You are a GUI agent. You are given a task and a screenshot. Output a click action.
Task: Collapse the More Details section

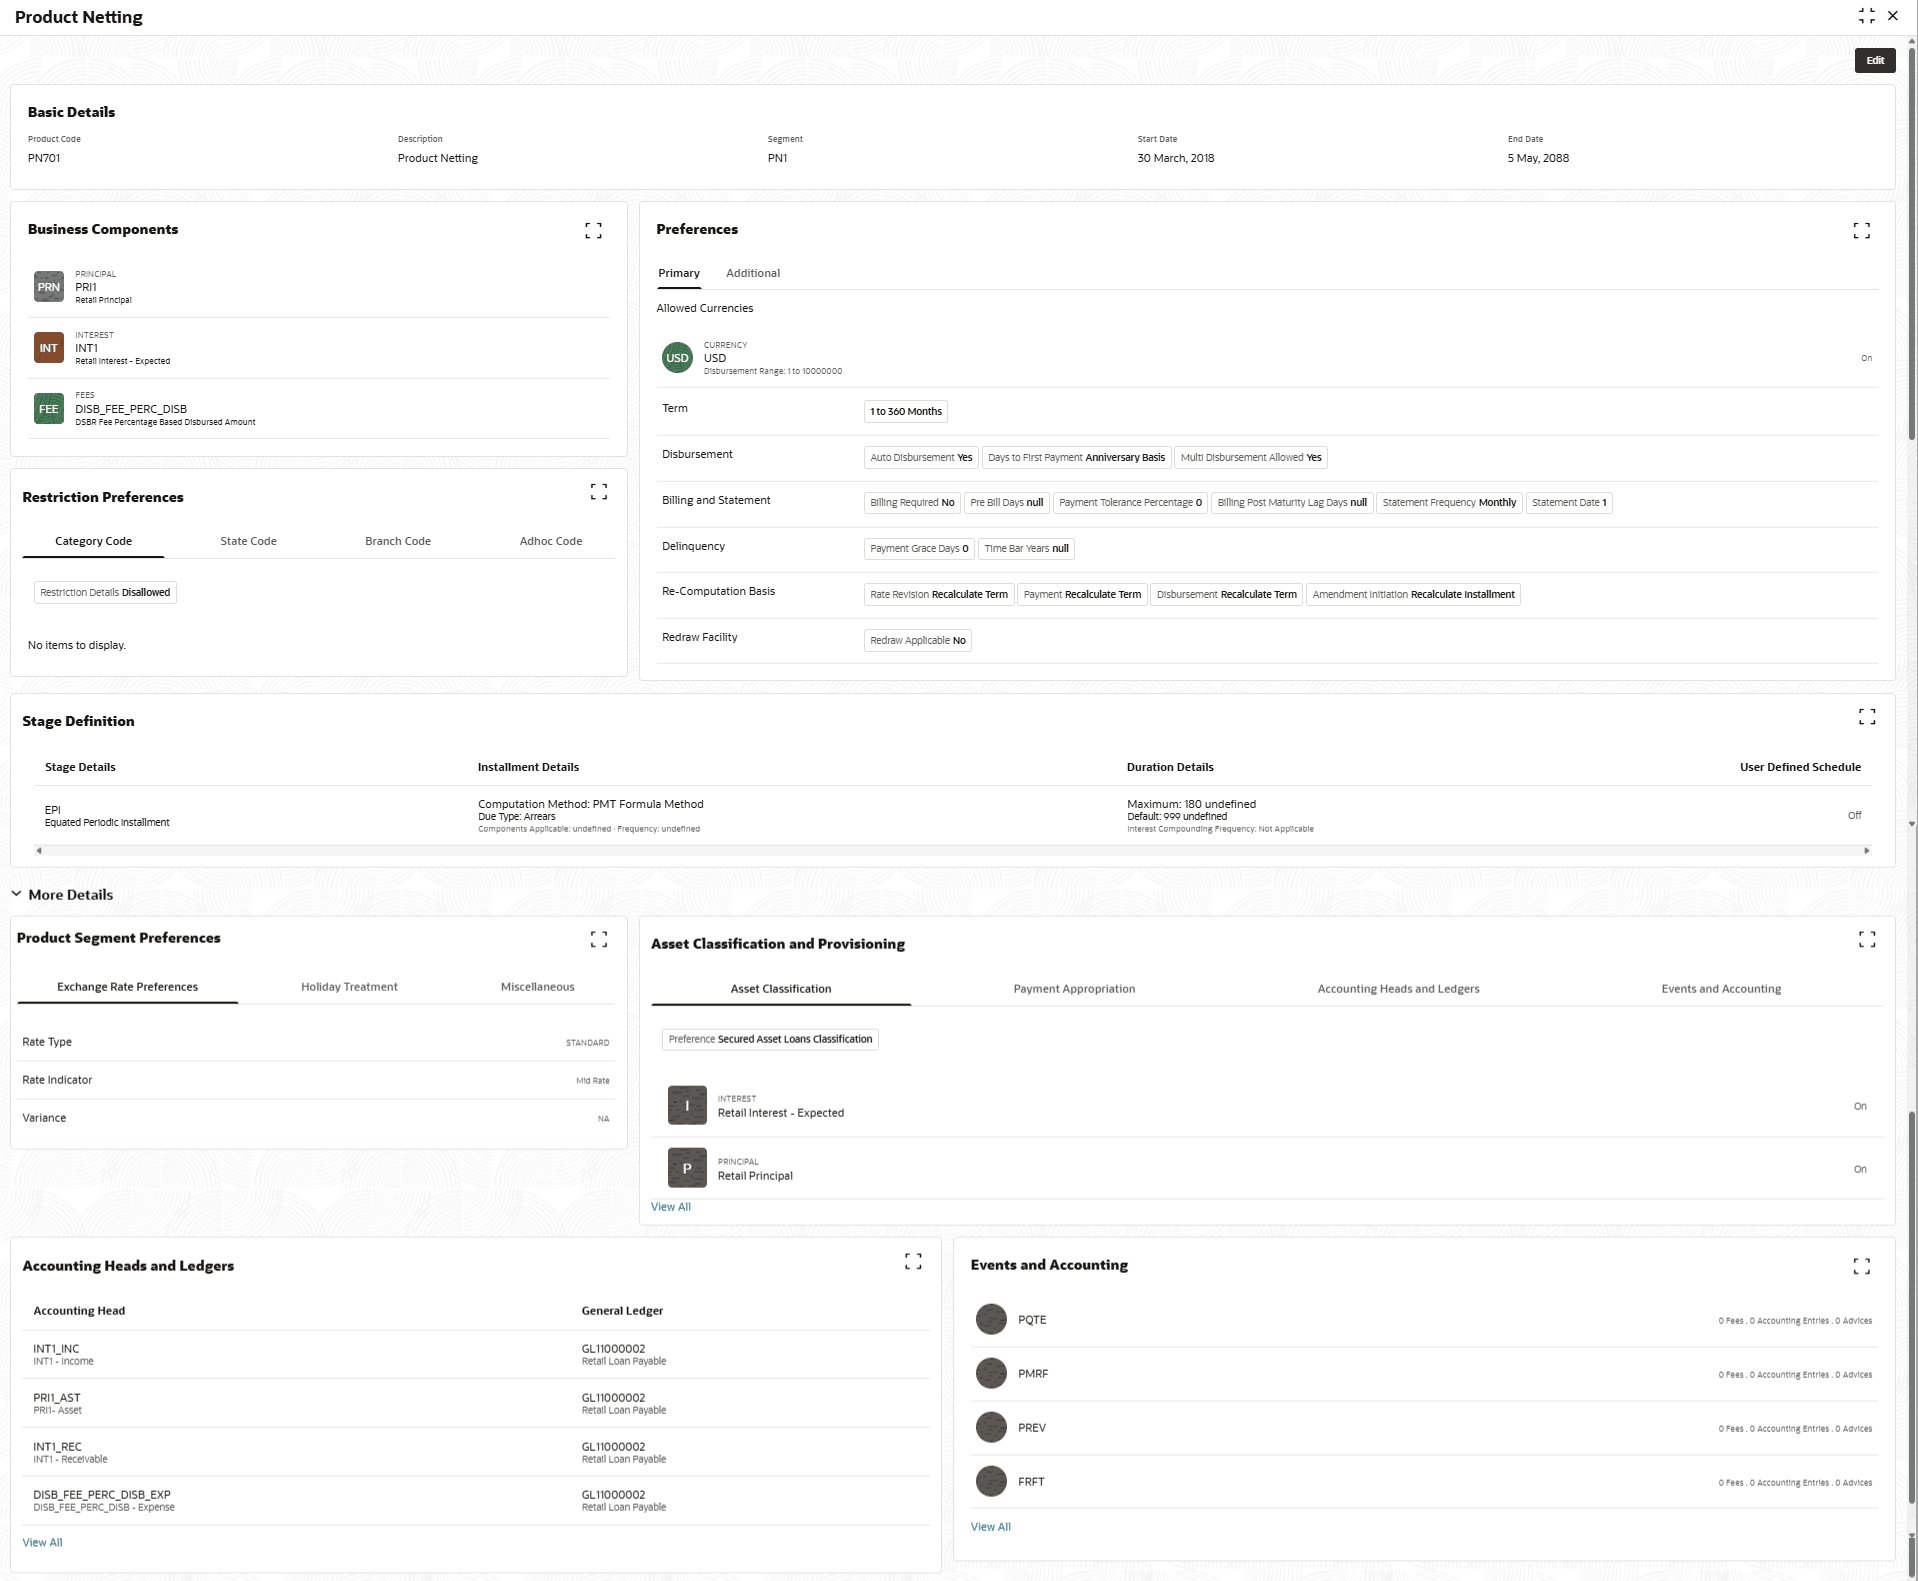point(16,894)
